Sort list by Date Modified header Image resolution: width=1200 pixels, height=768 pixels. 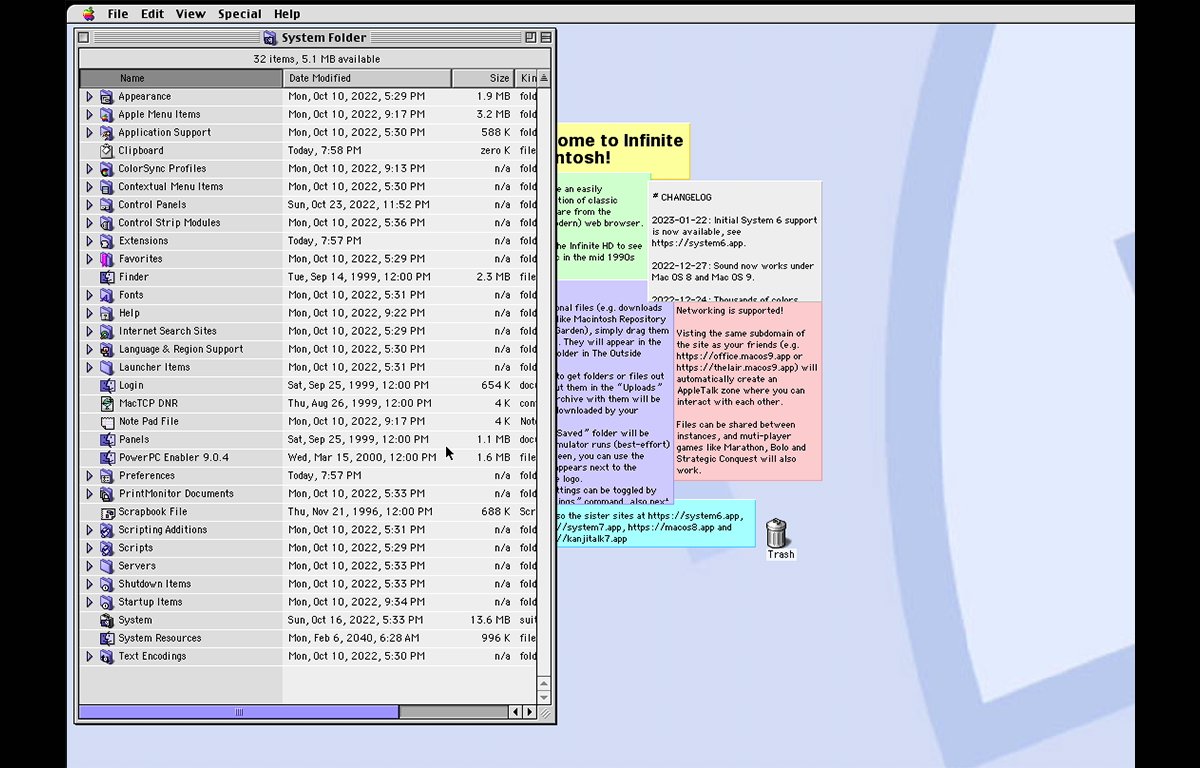367,78
